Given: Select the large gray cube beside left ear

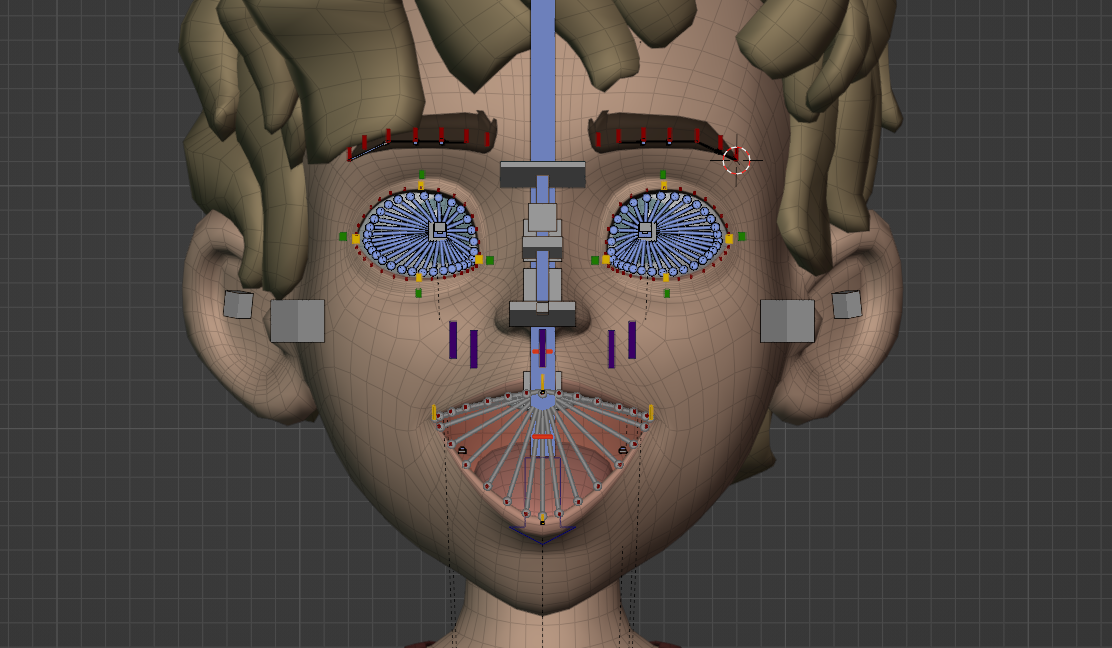Looking at the screenshot, I should click(x=297, y=321).
